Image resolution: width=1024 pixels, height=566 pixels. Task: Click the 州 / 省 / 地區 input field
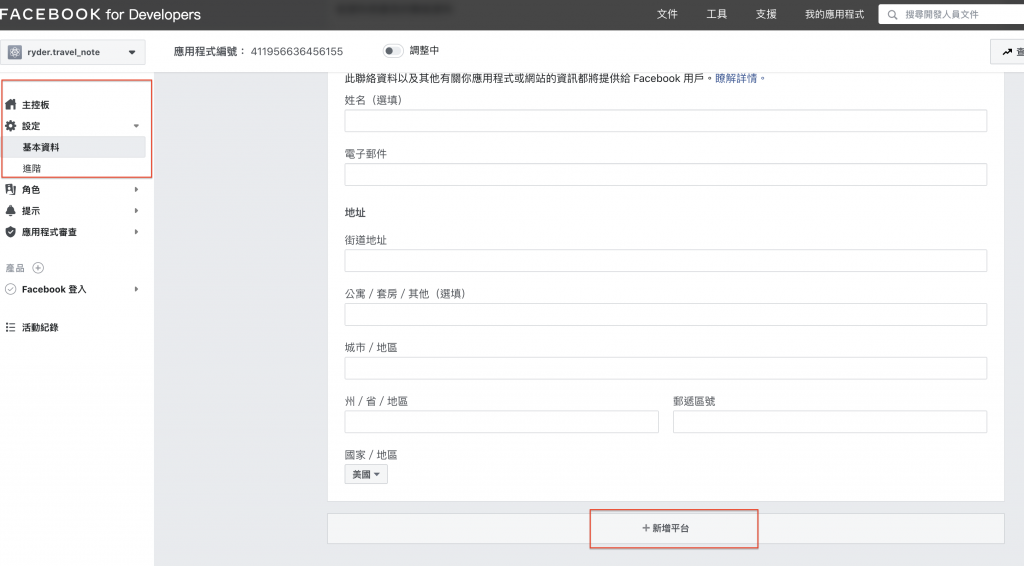[x=502, y=422]
